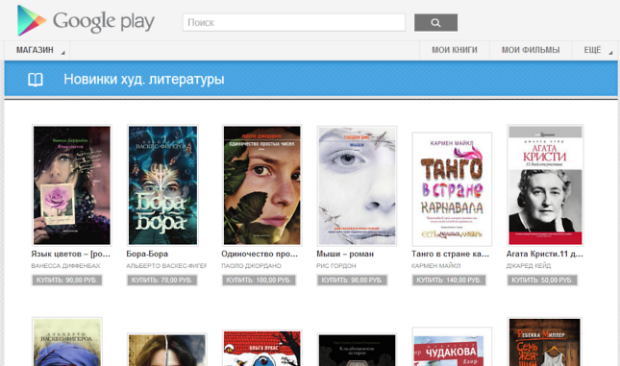Focus the Поиск search field
The height and width of the screenshot is (366, 620).
pos(294,23)
